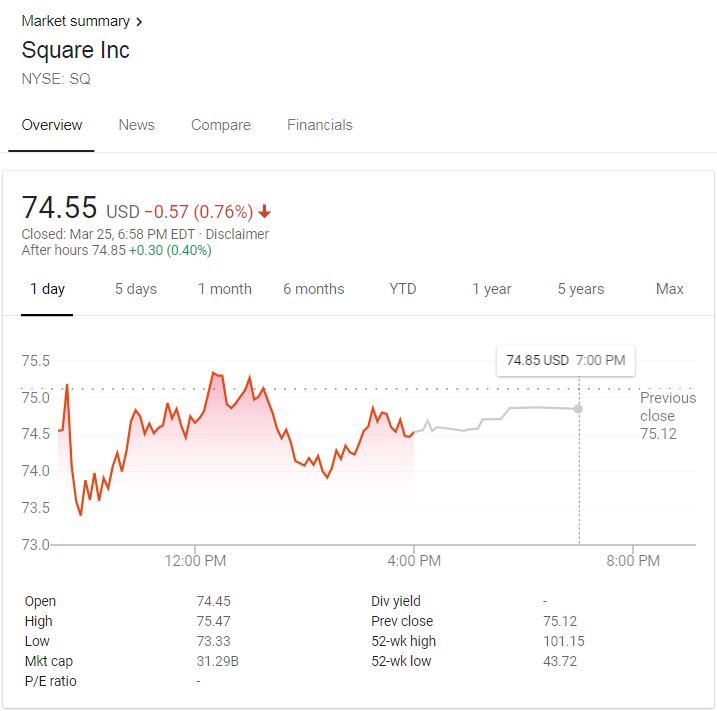Select the Max chart range
The height and width of the screenshot is (711, 717).
point(670,289)
